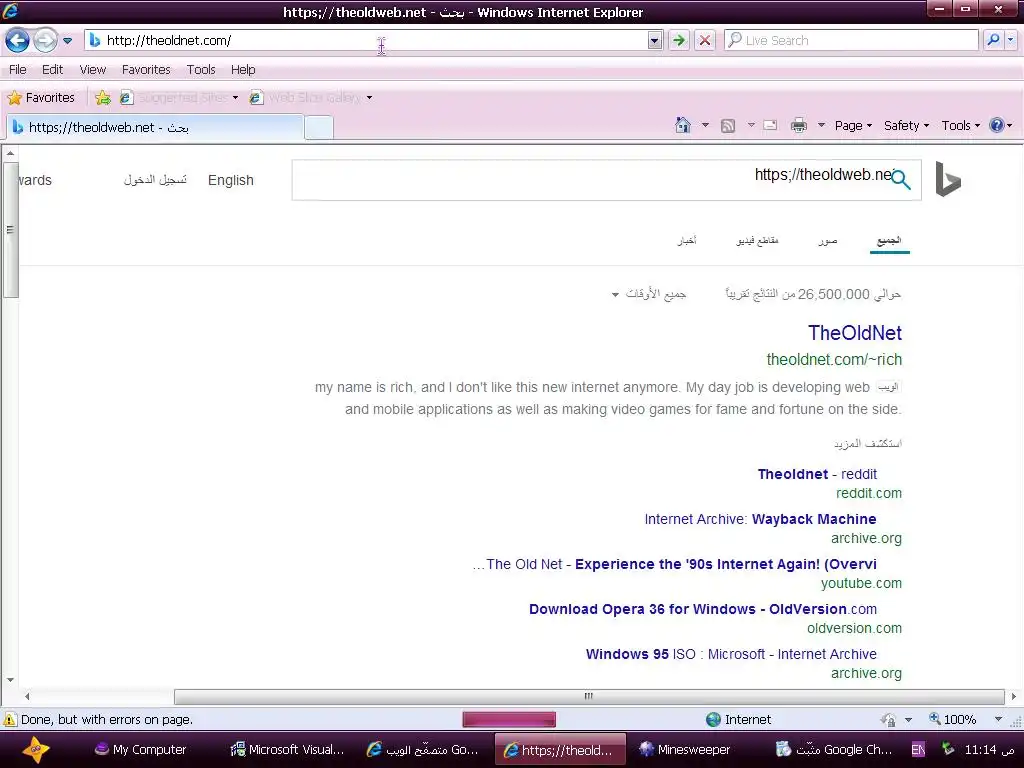Viewport: 1024px width, 768px height.
Task: Click the blue Help question mark icon
Action: click(x=997, y=125)
